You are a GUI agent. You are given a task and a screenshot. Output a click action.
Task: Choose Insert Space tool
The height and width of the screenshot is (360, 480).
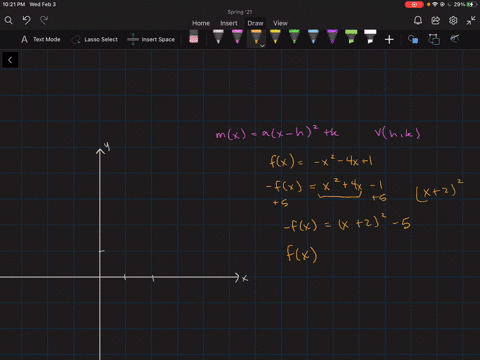(x=151, y=39)
